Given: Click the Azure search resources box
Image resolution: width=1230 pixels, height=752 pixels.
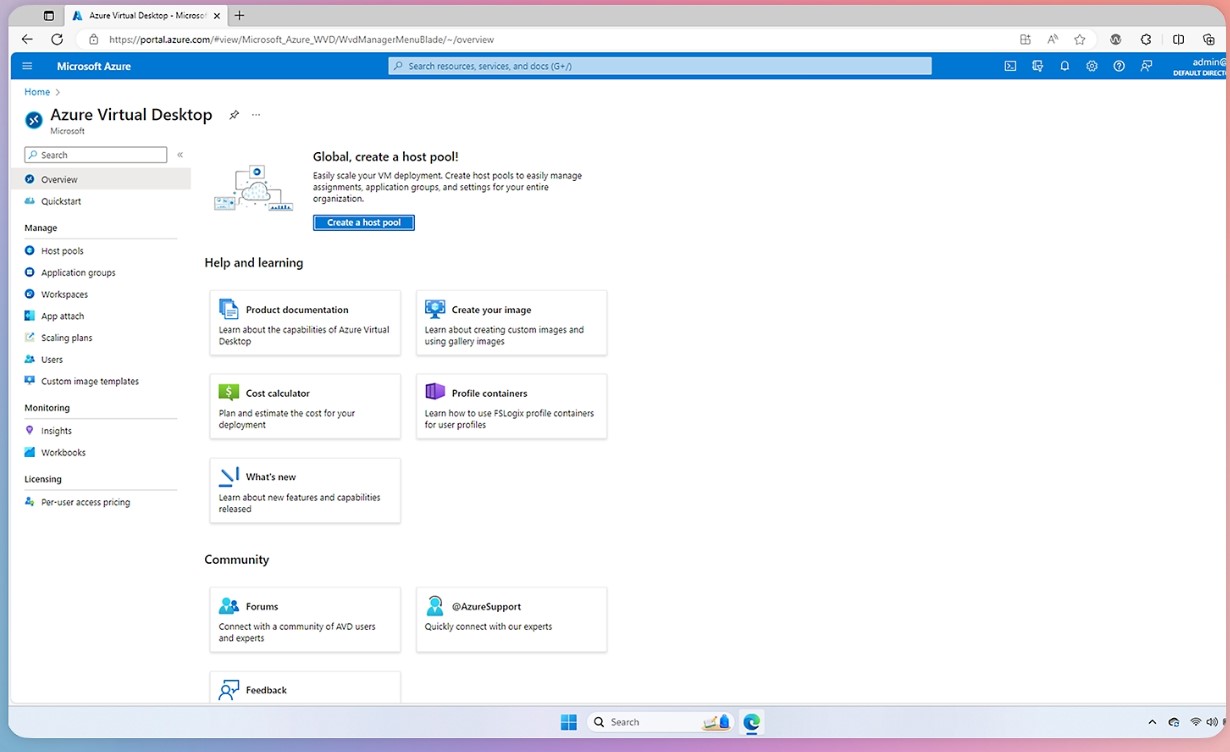Looking at the screenshot, I should pos(660,66).
